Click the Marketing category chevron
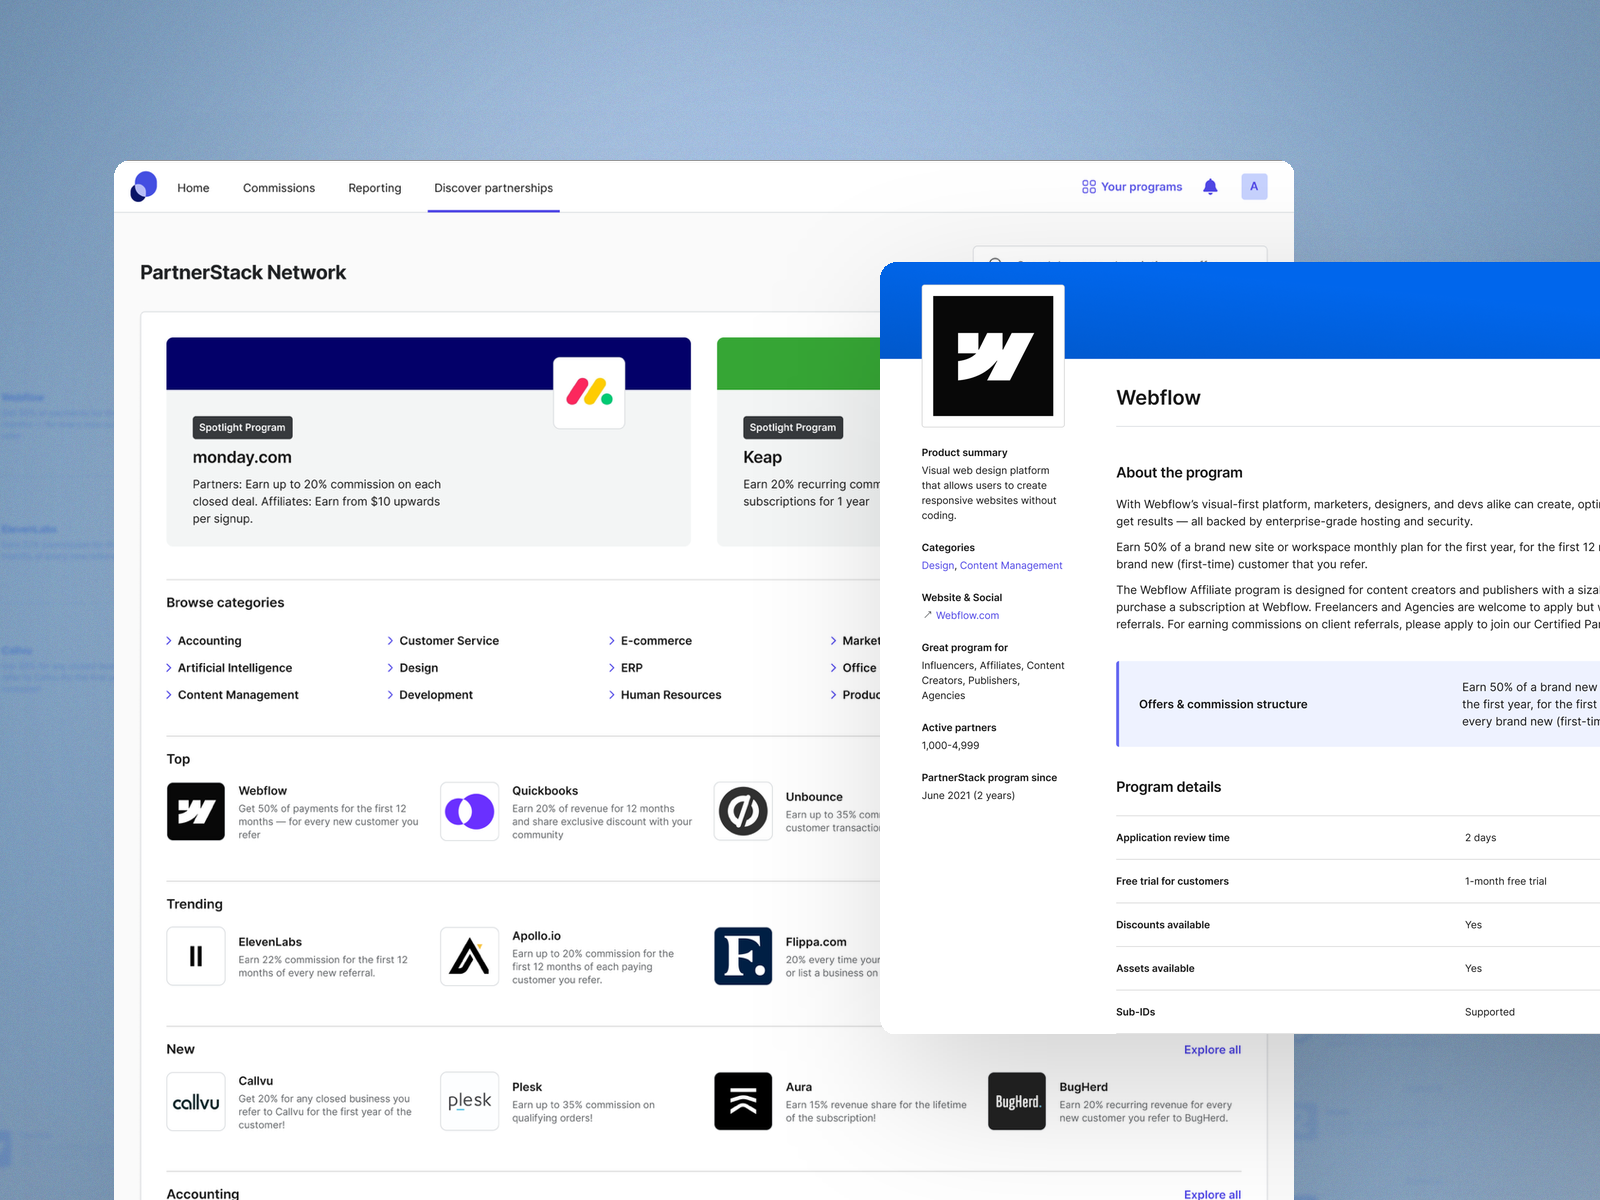The height and width of the screenshot is (1200, 1600). click(833, 641)
